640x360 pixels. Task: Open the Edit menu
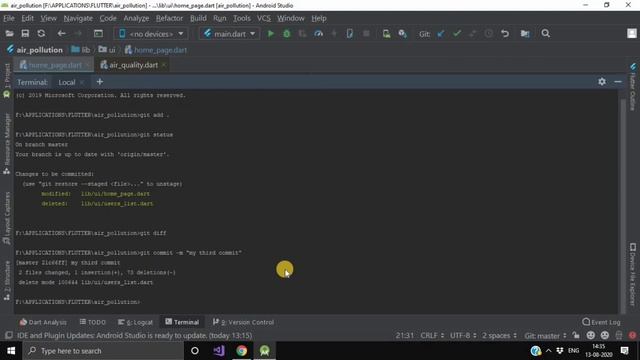tap(27, 18)
